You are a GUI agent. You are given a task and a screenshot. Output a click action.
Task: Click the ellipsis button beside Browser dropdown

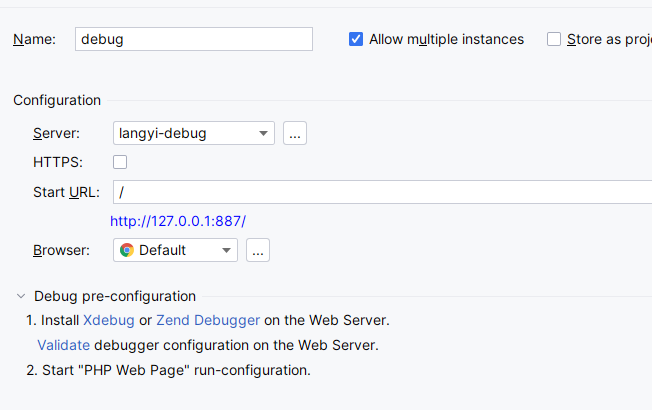[x=258, y=250]
